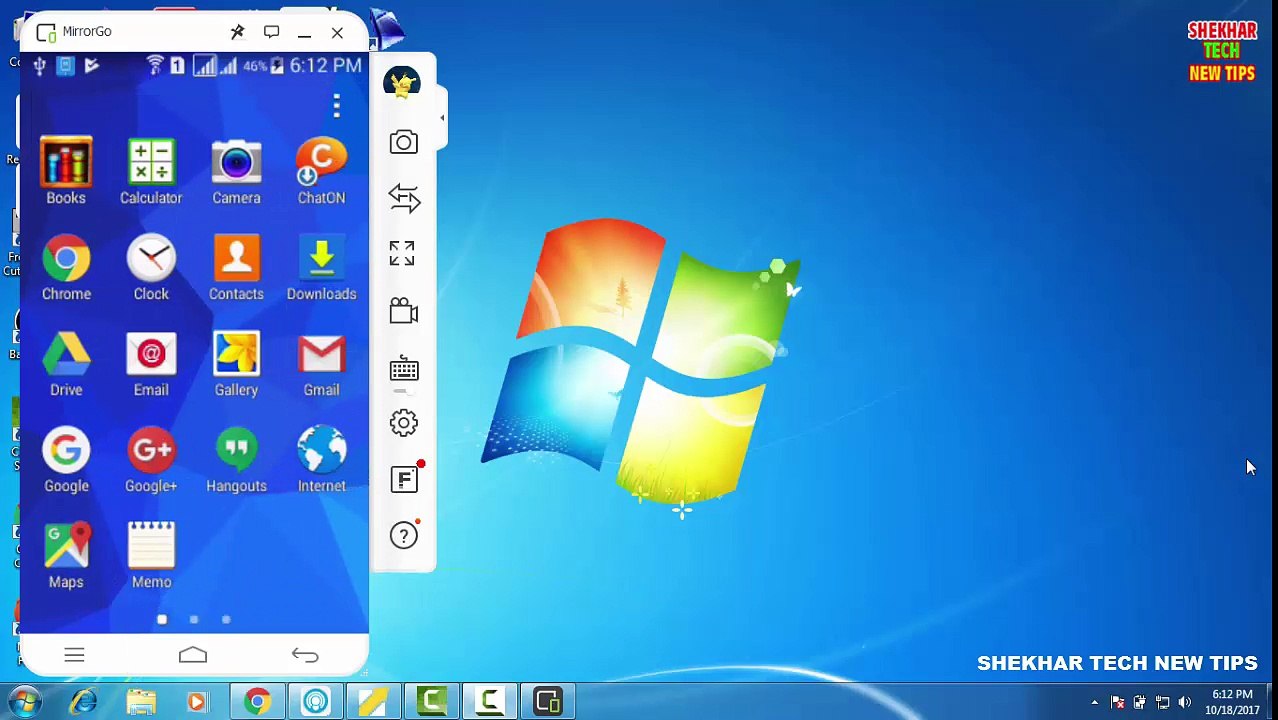The height and width of the screenshot is (720, 1278).
Task: Open Google Chrome from the Windows taskbar
Action: click(257, 702)
